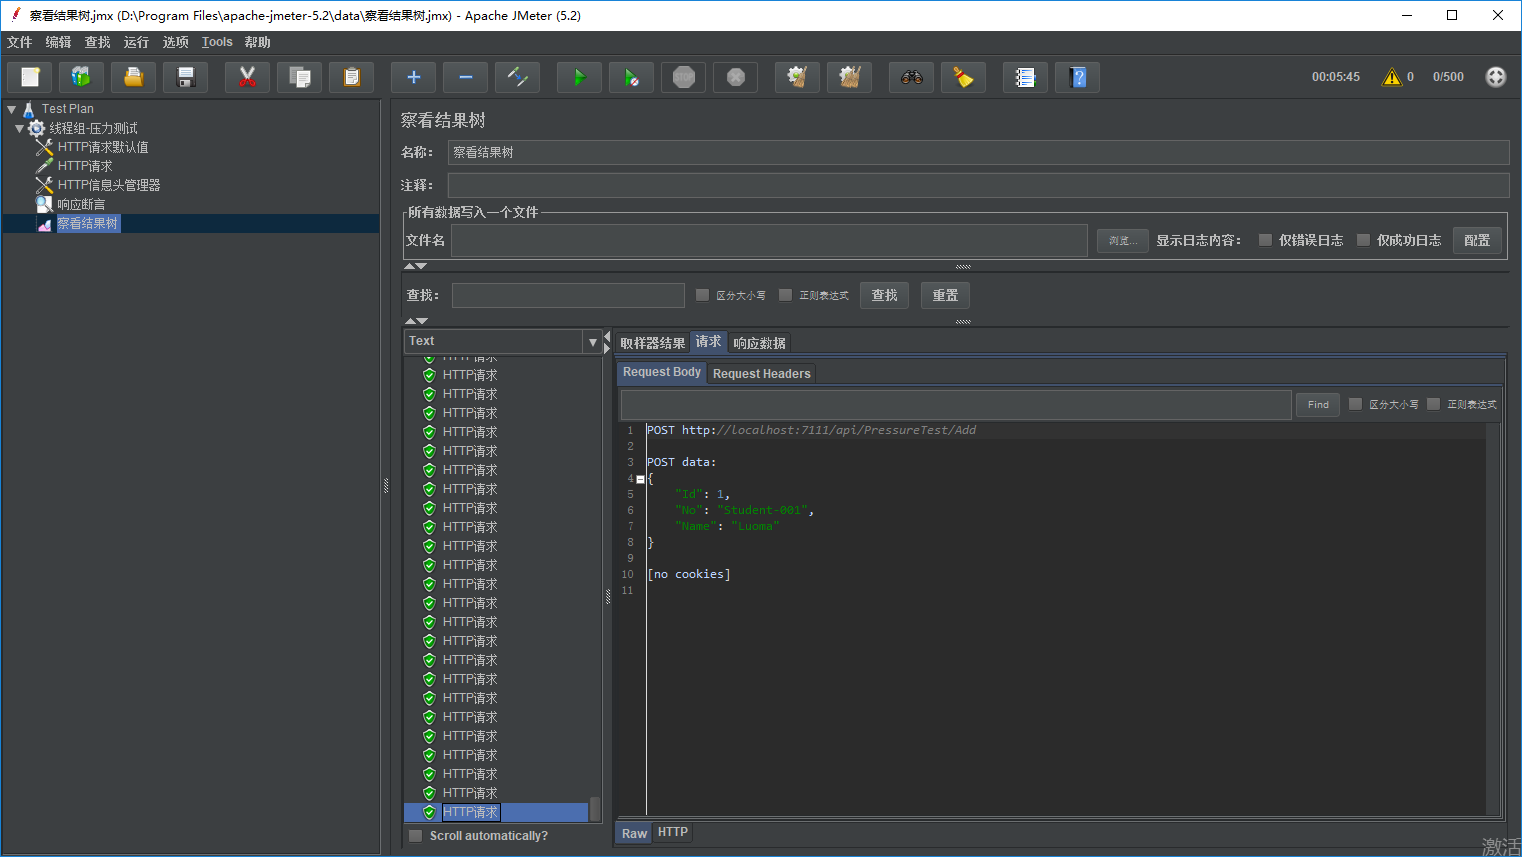
Task: Click the yellow warning triangle log icon
Action: tap(1392, 77)
